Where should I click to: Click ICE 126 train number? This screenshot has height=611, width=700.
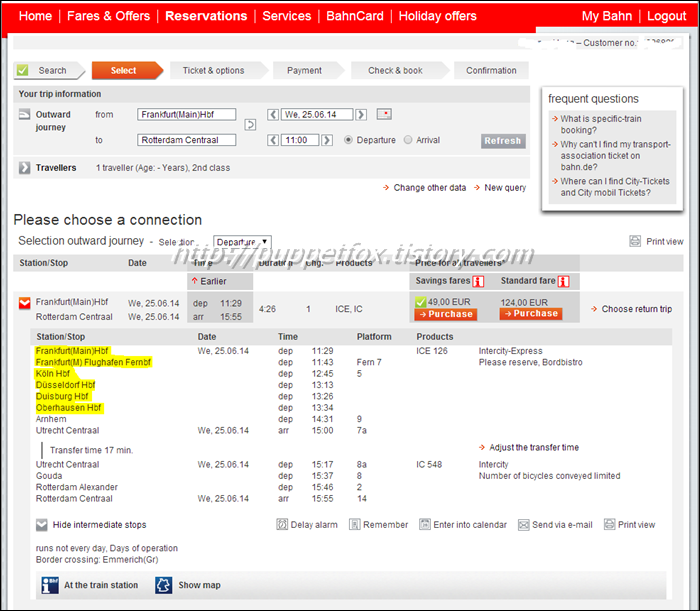click(x=432, y=351)
